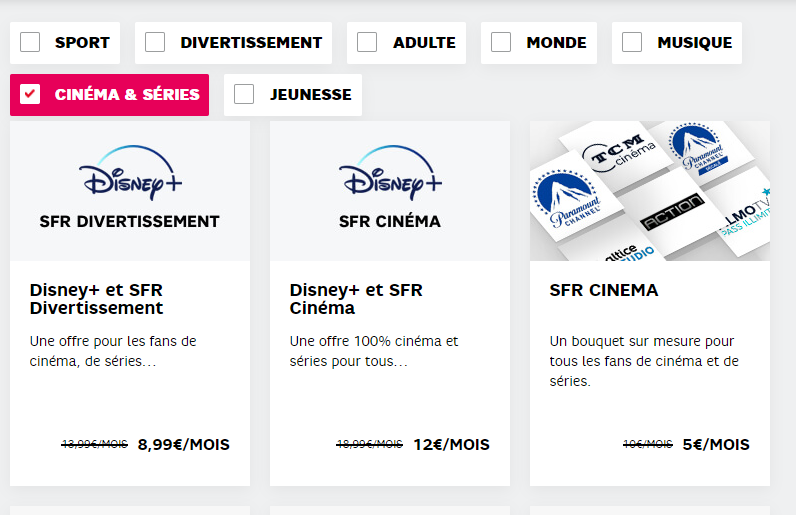Uncheck the CINÉMA & SÉRIES filter
This screenshot has height=515, width=796.
click(x=30, y=94)
